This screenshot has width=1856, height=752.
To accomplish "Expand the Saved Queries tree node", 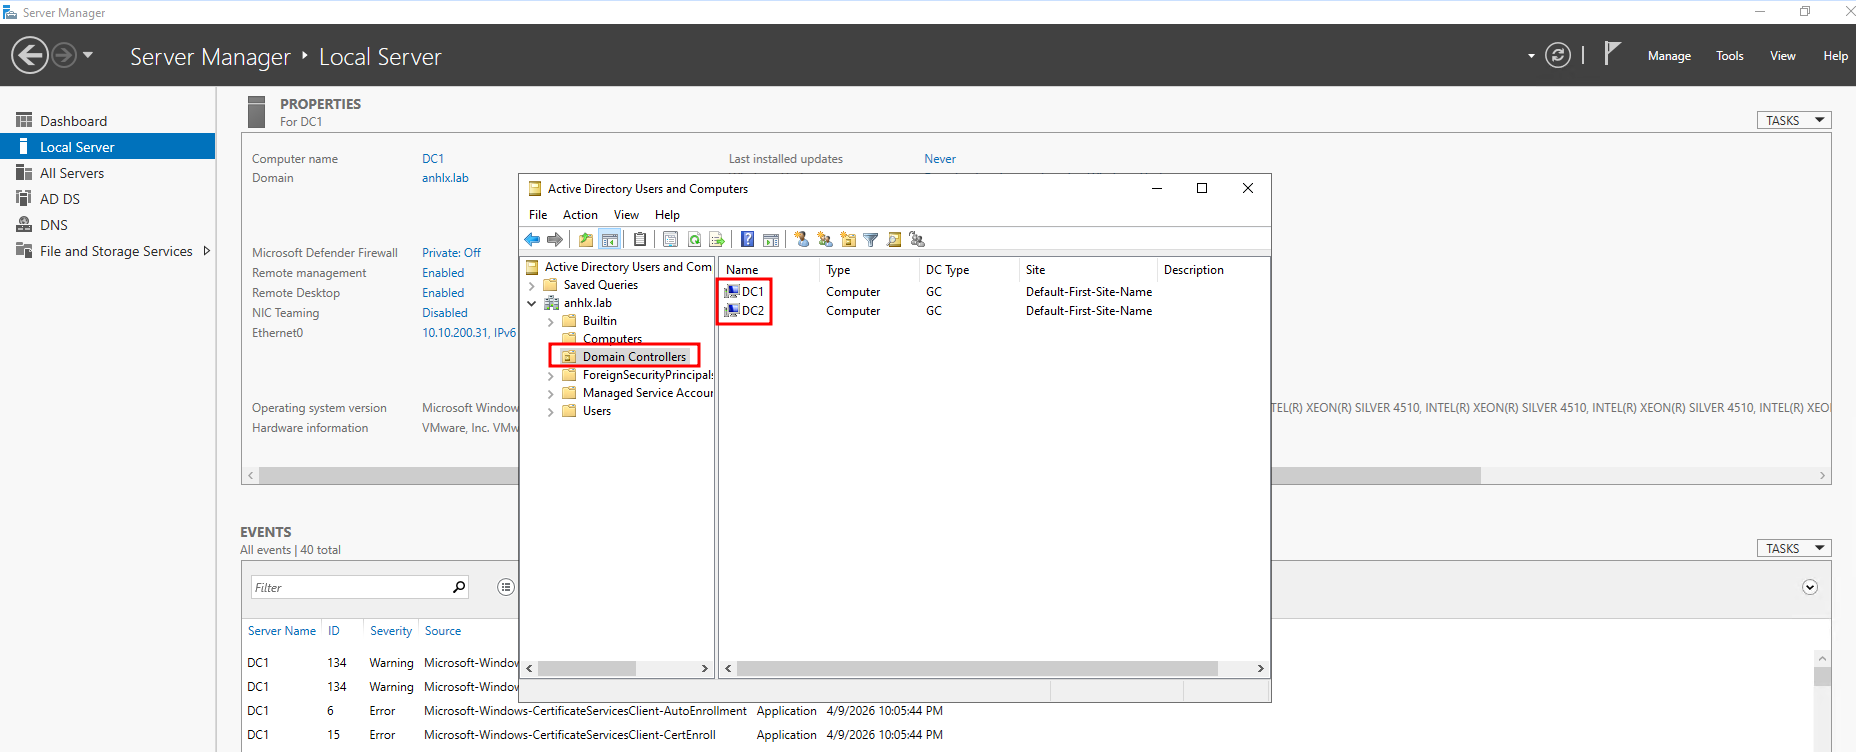I will 532,286.
